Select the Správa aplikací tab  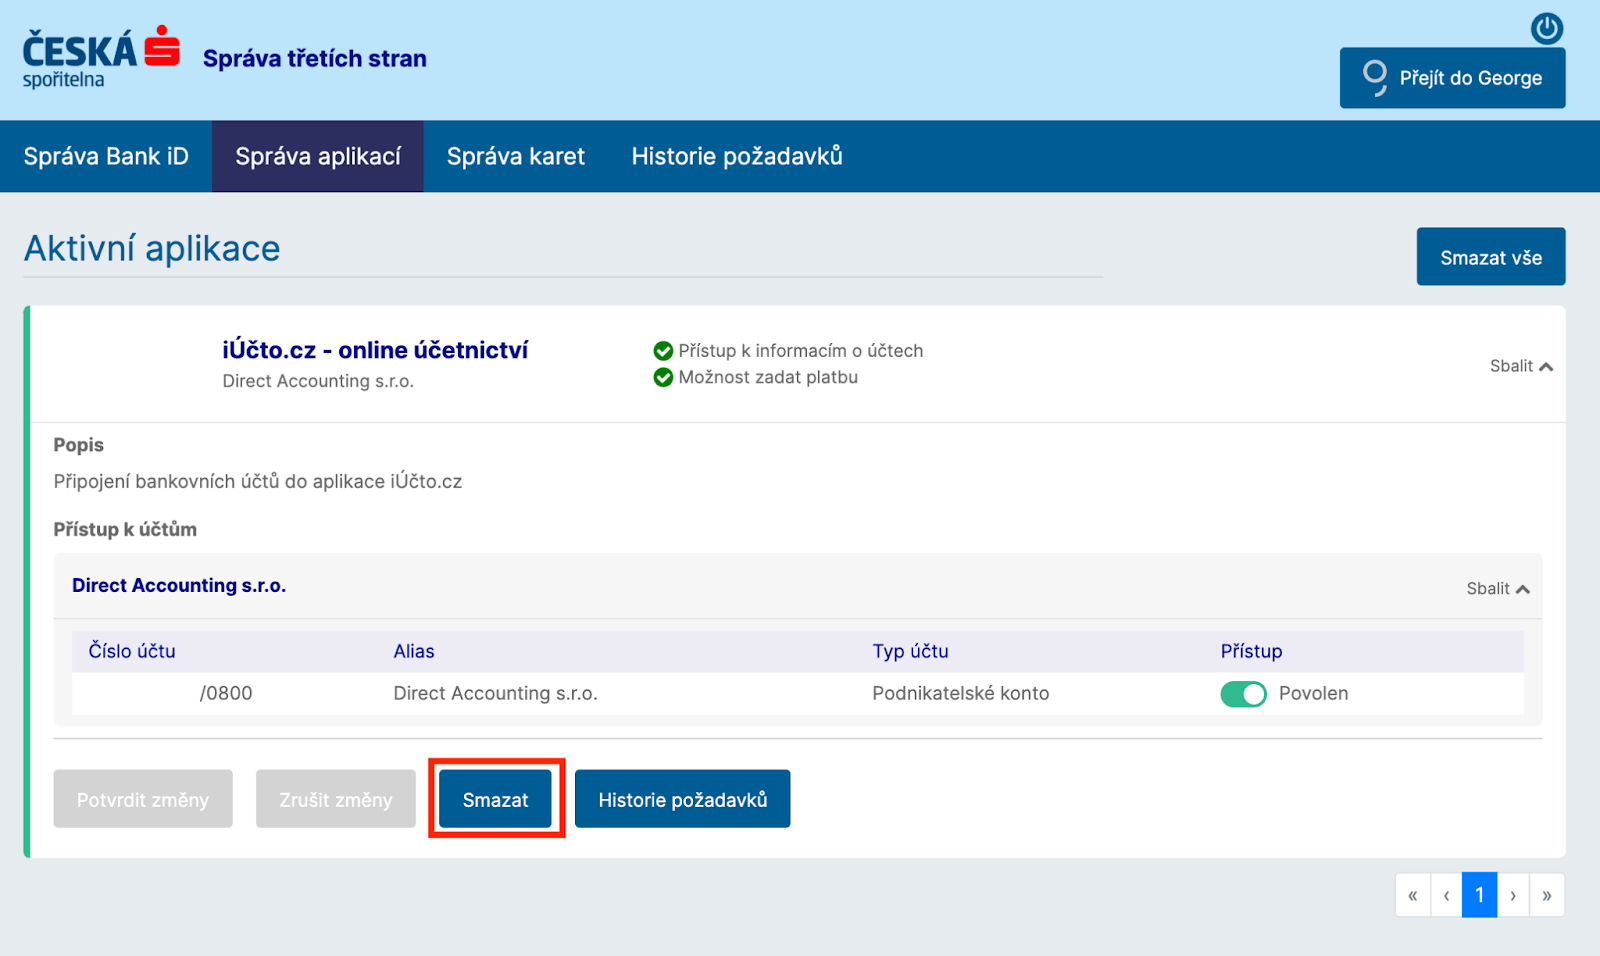(318, 156)
